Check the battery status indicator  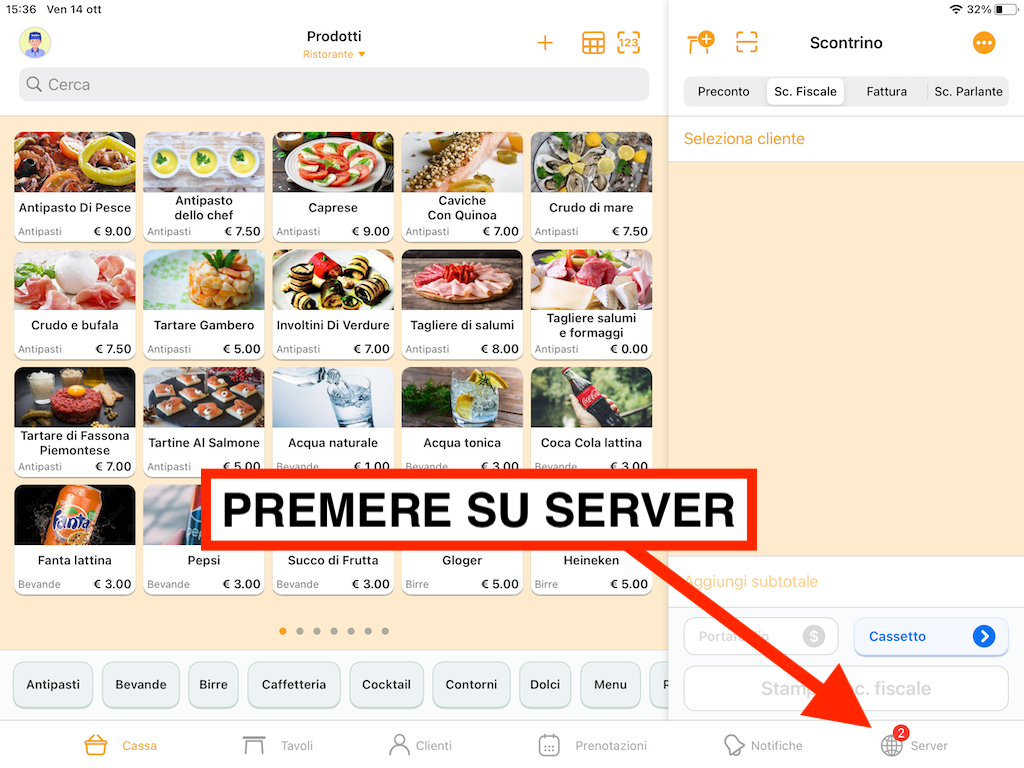[1006, 9]
